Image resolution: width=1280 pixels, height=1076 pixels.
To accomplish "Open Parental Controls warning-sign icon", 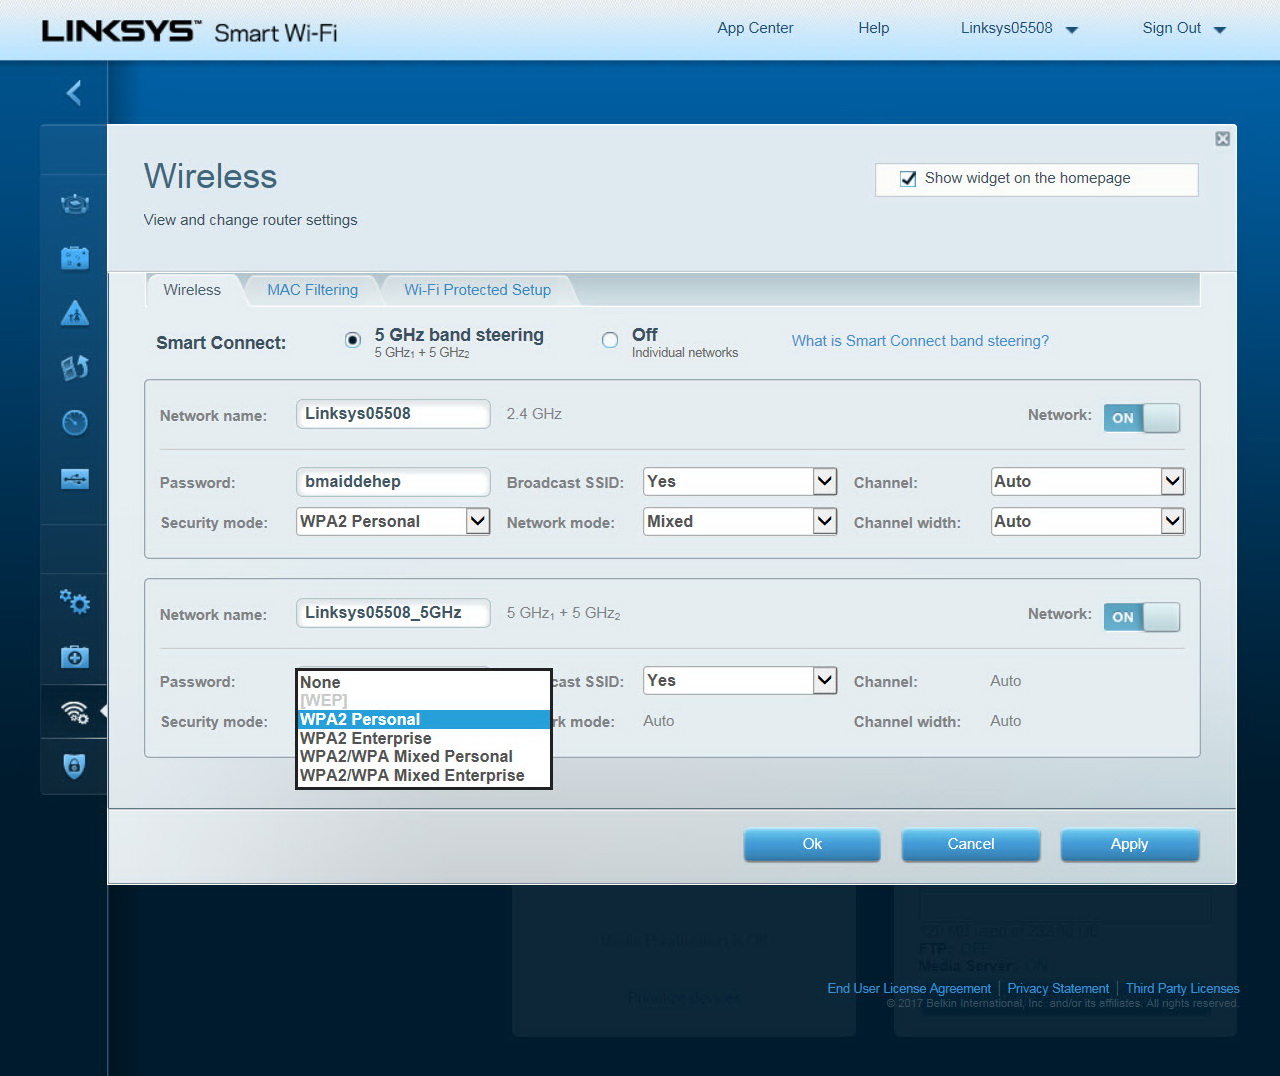I will coord(75,313).
